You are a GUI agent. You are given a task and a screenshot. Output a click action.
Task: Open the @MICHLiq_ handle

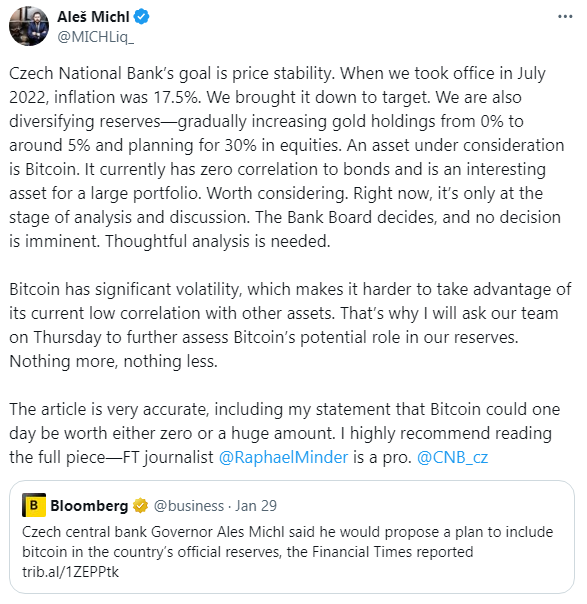(x=96, y=37)
